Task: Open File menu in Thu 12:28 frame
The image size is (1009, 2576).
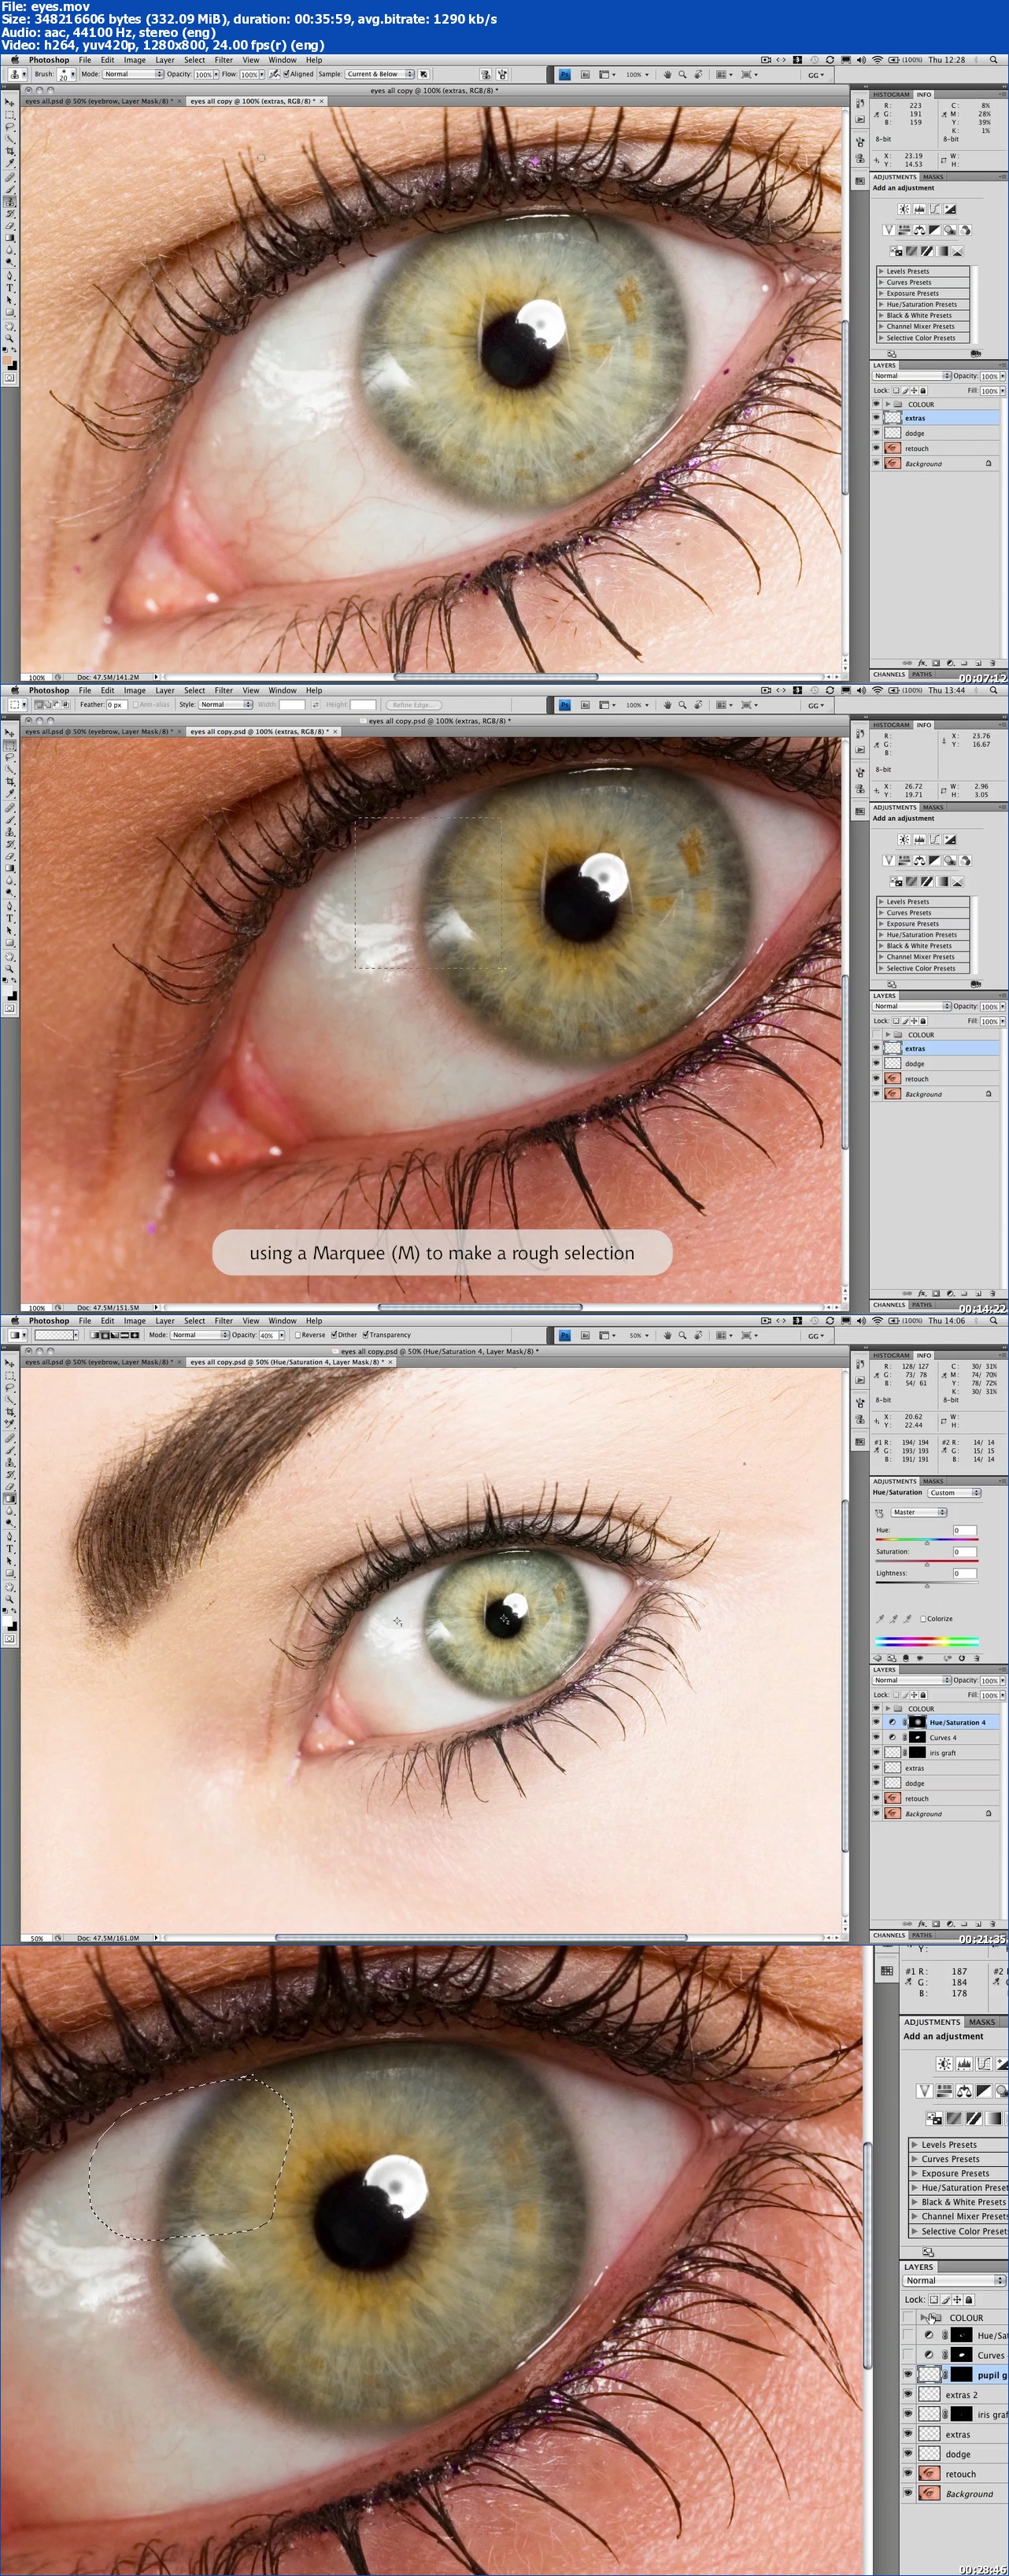Action: [85, 60]
